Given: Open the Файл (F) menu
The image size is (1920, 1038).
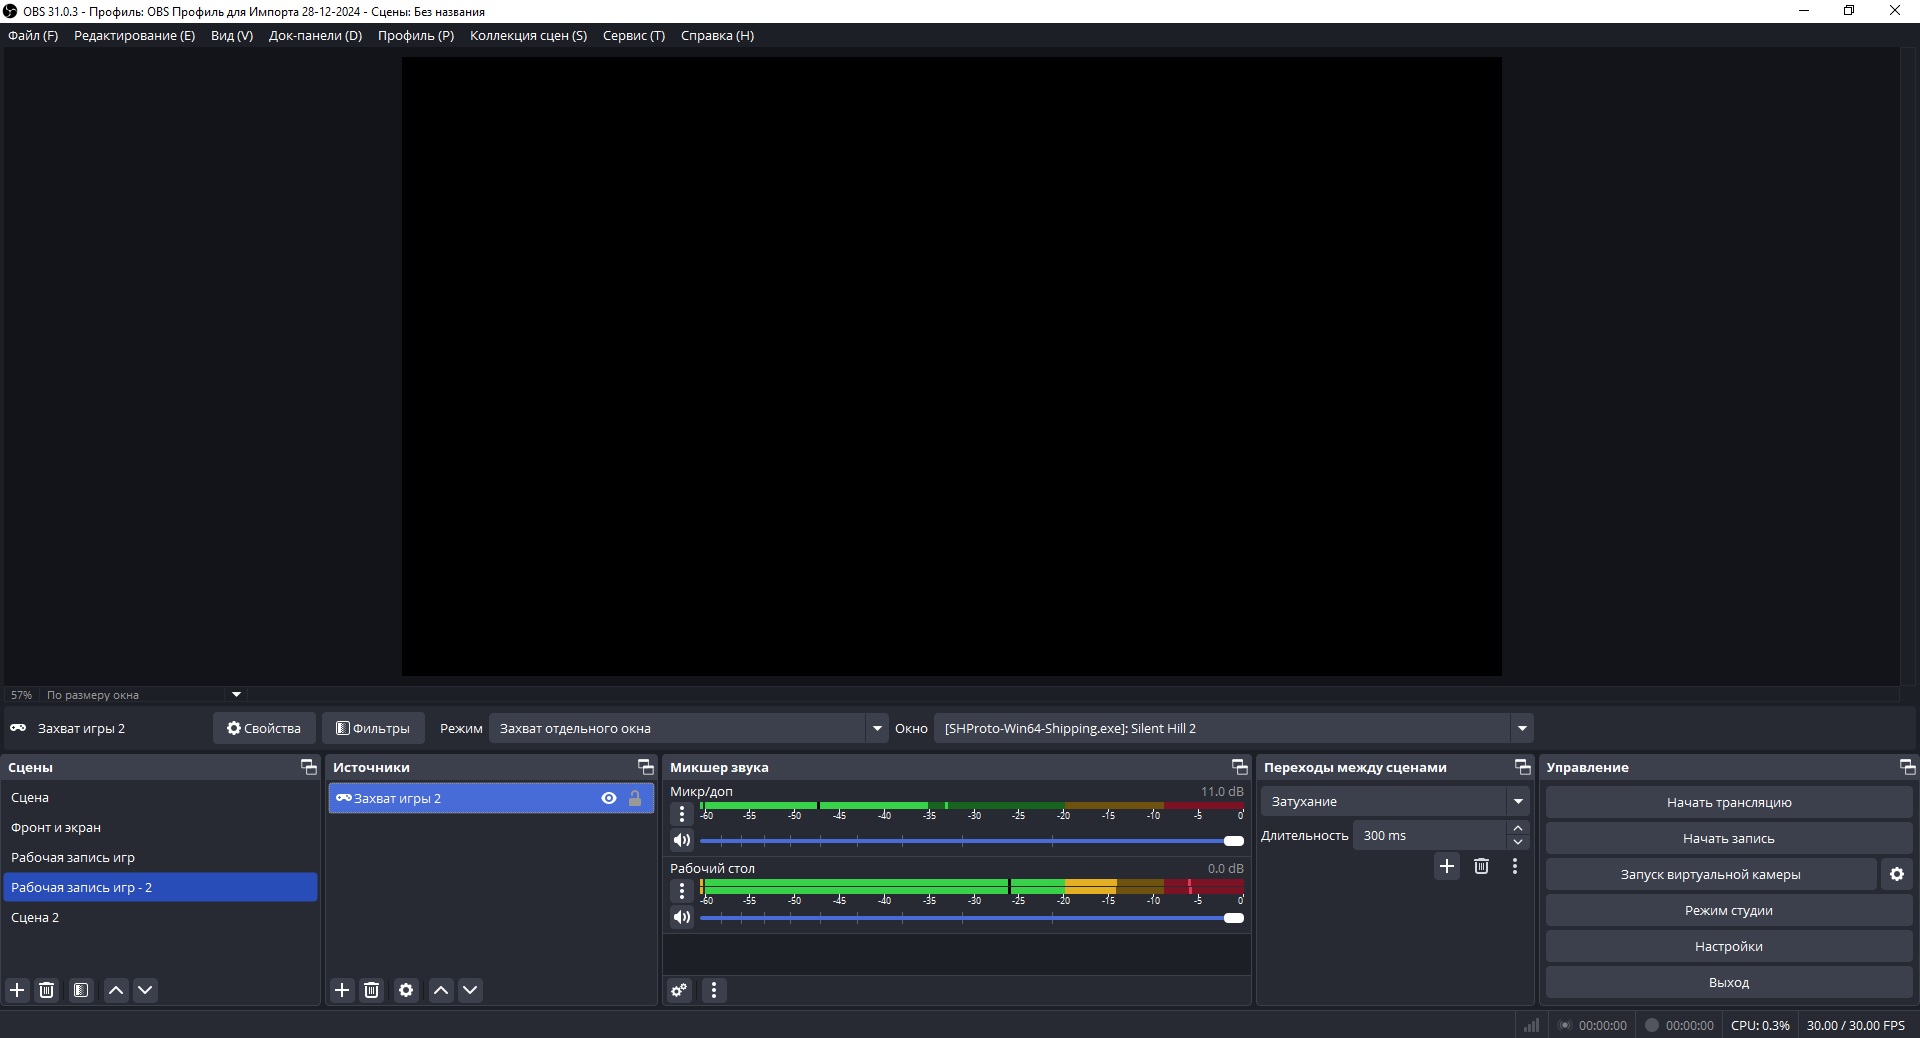Looking at the screenshot, I should 33,35.
